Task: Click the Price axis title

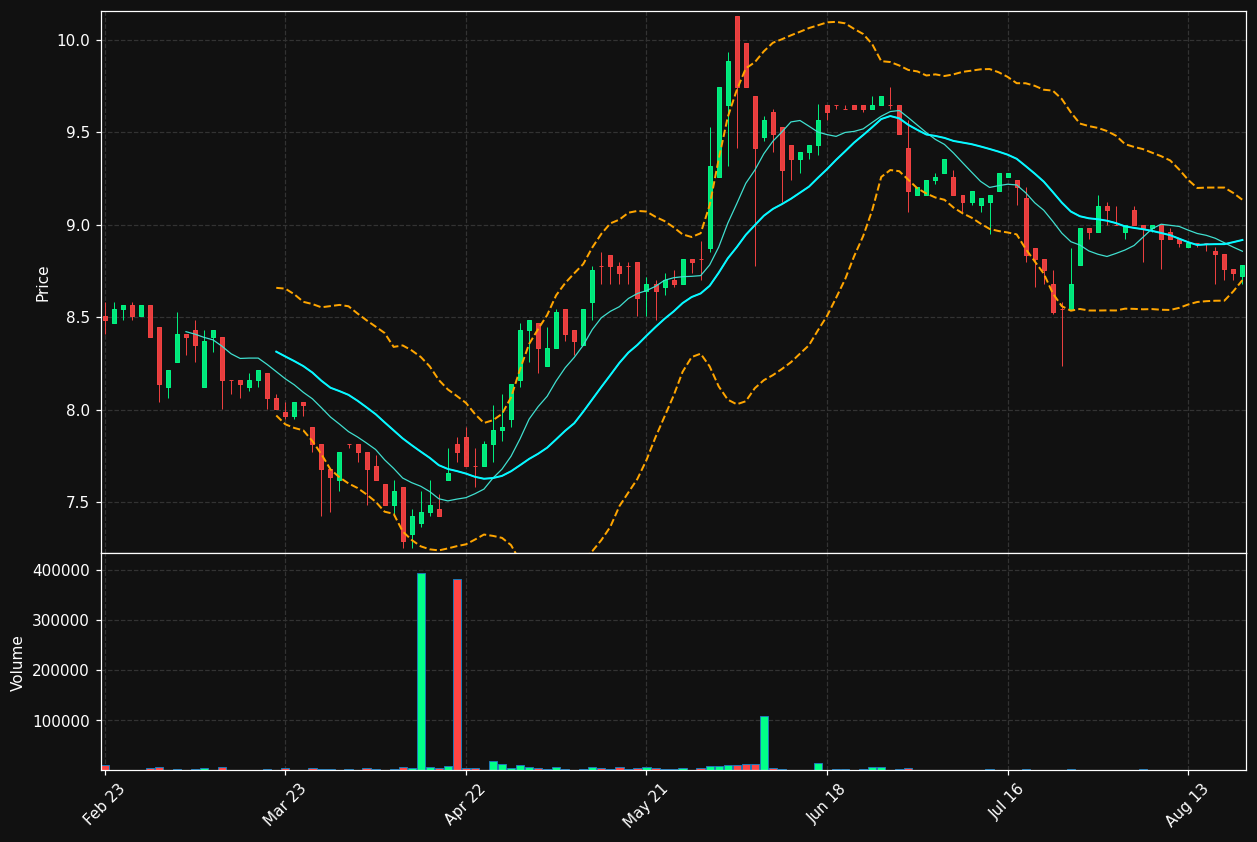Action: click(x=43, y=283)
